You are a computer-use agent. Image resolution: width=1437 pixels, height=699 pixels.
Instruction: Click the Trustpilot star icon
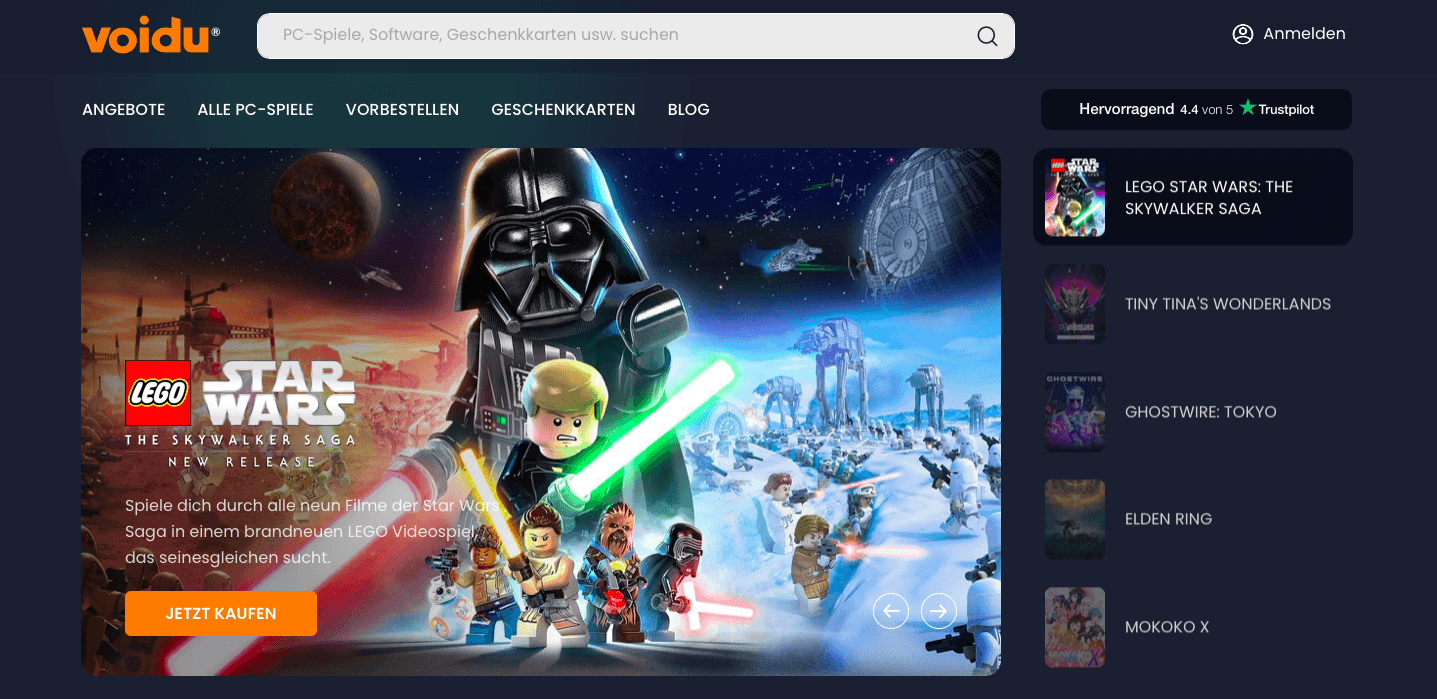(1247, 108)
